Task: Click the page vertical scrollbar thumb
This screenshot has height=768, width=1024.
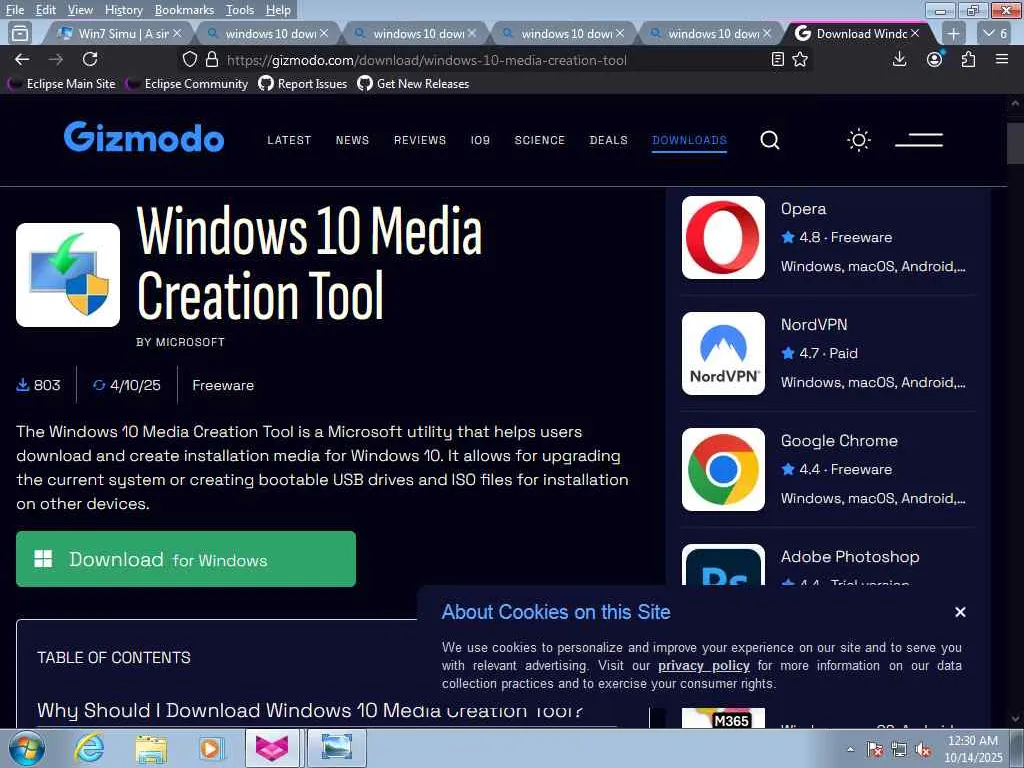Action: [1015, 143]
